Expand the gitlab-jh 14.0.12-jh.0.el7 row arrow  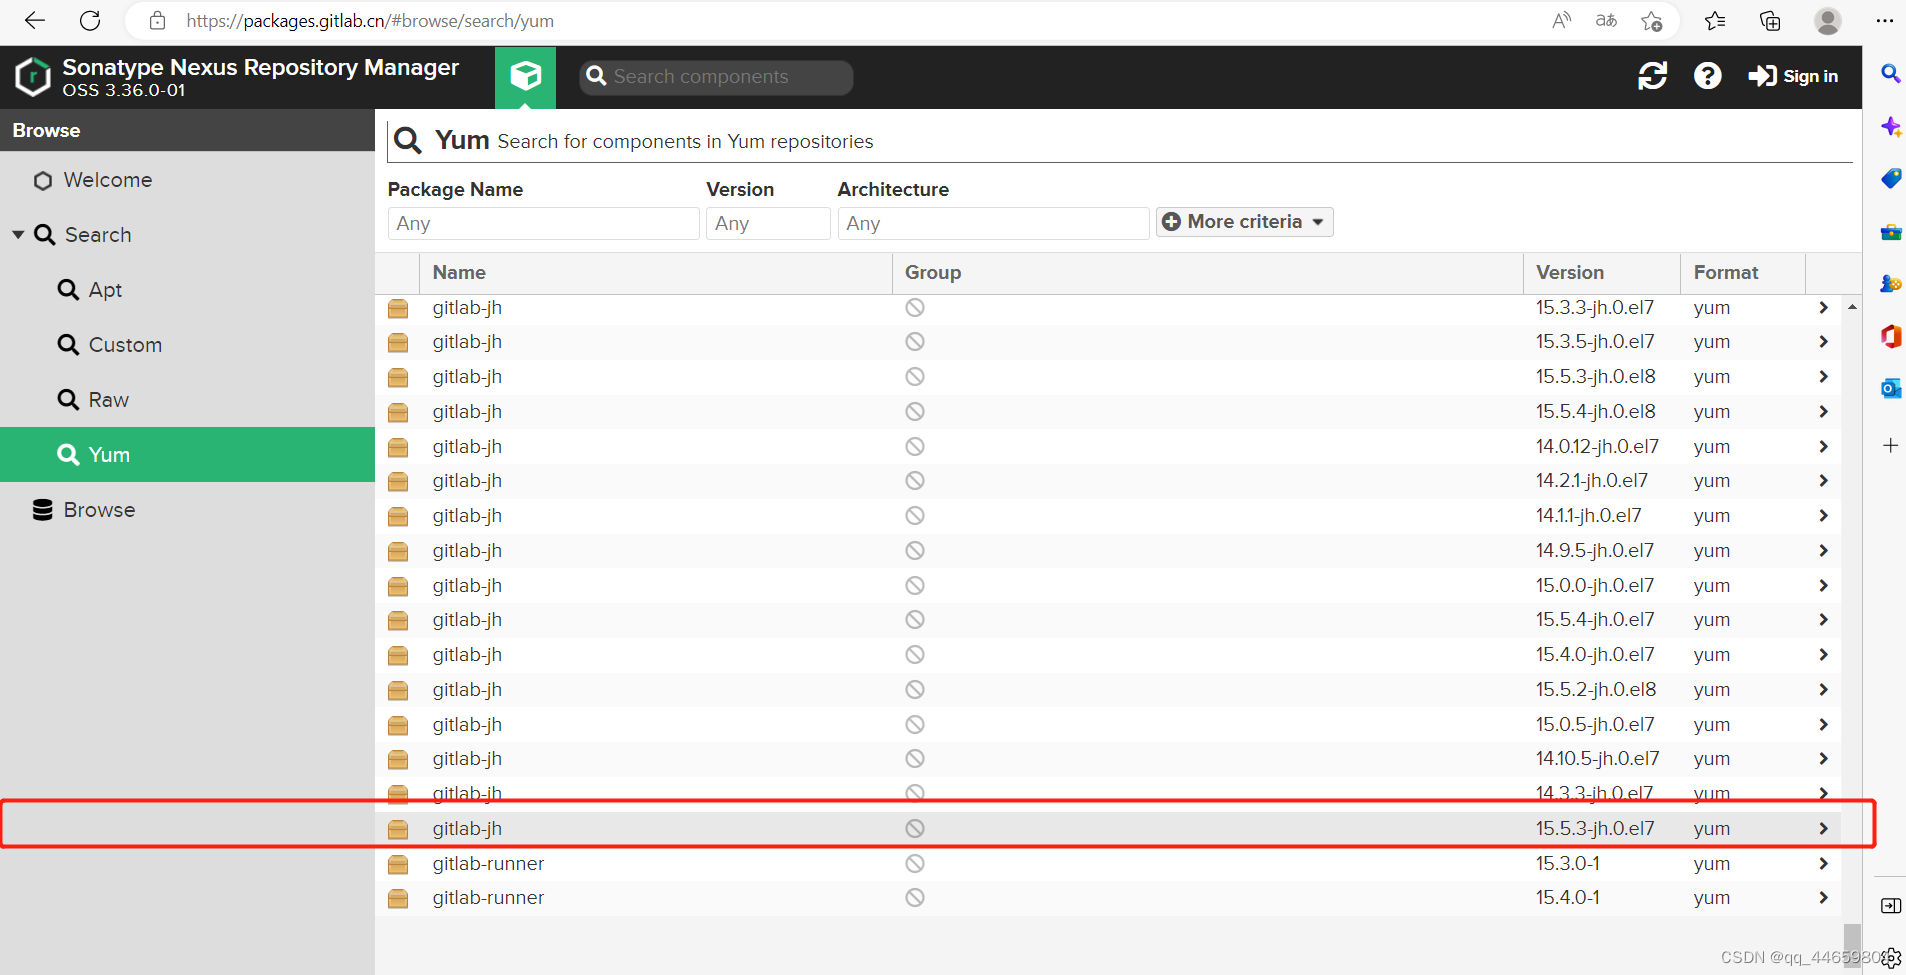pos(1823,447)
